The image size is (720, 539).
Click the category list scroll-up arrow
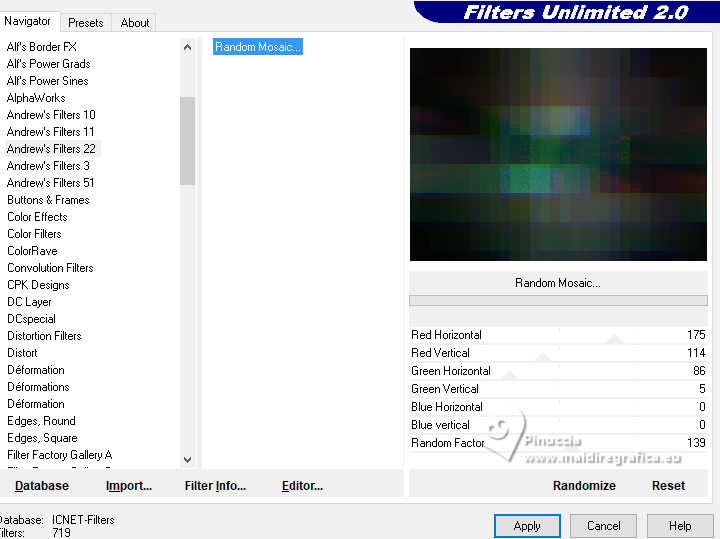pos(187,47)
